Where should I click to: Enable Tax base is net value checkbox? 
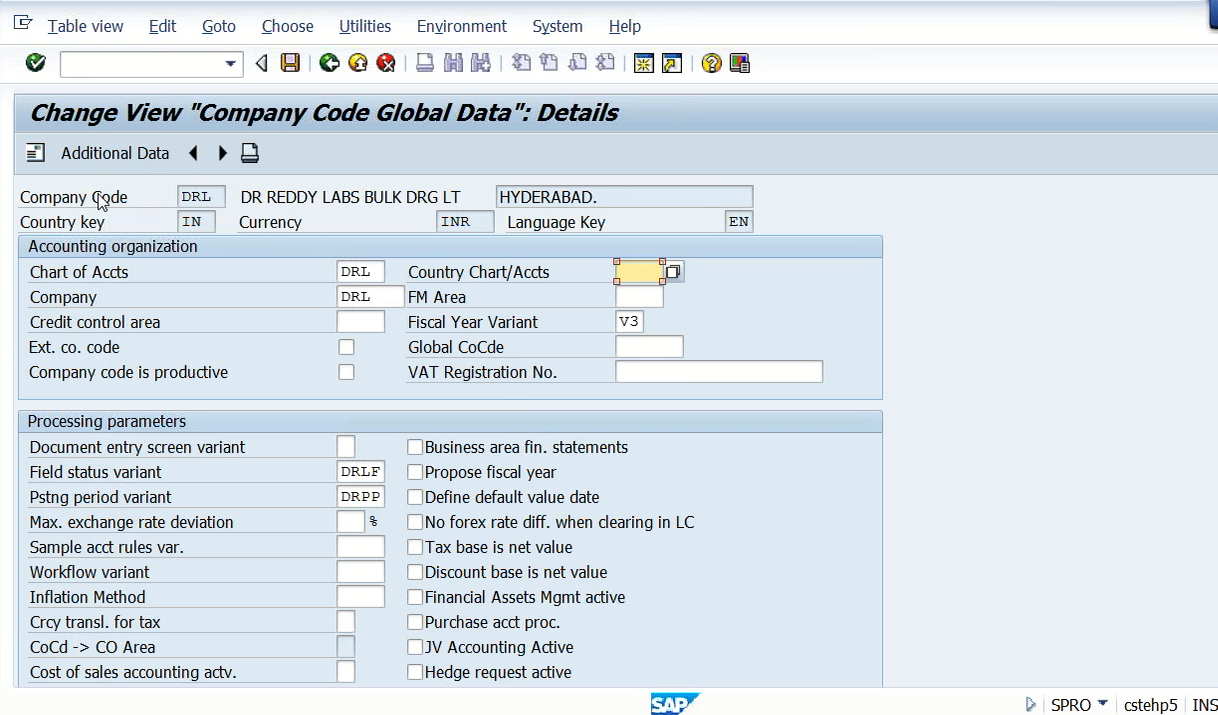[x=415, y=547]
